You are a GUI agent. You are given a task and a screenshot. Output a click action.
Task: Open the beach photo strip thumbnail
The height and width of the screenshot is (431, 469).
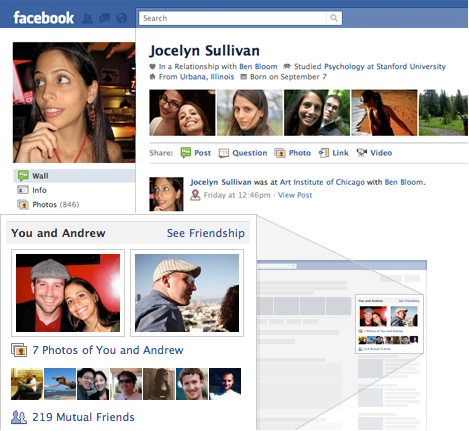(x=384, y=113)
